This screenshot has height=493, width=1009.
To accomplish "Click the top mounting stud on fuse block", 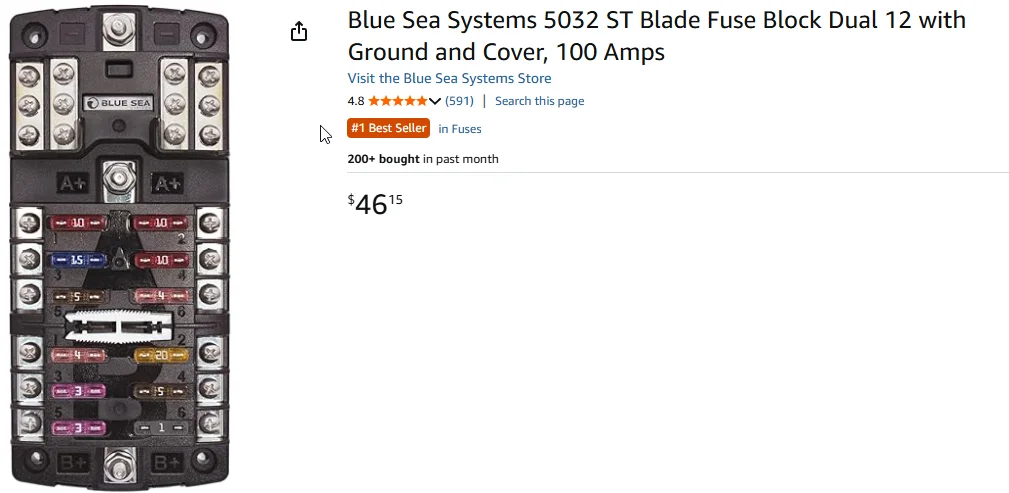I will click(x=119, y=25).
